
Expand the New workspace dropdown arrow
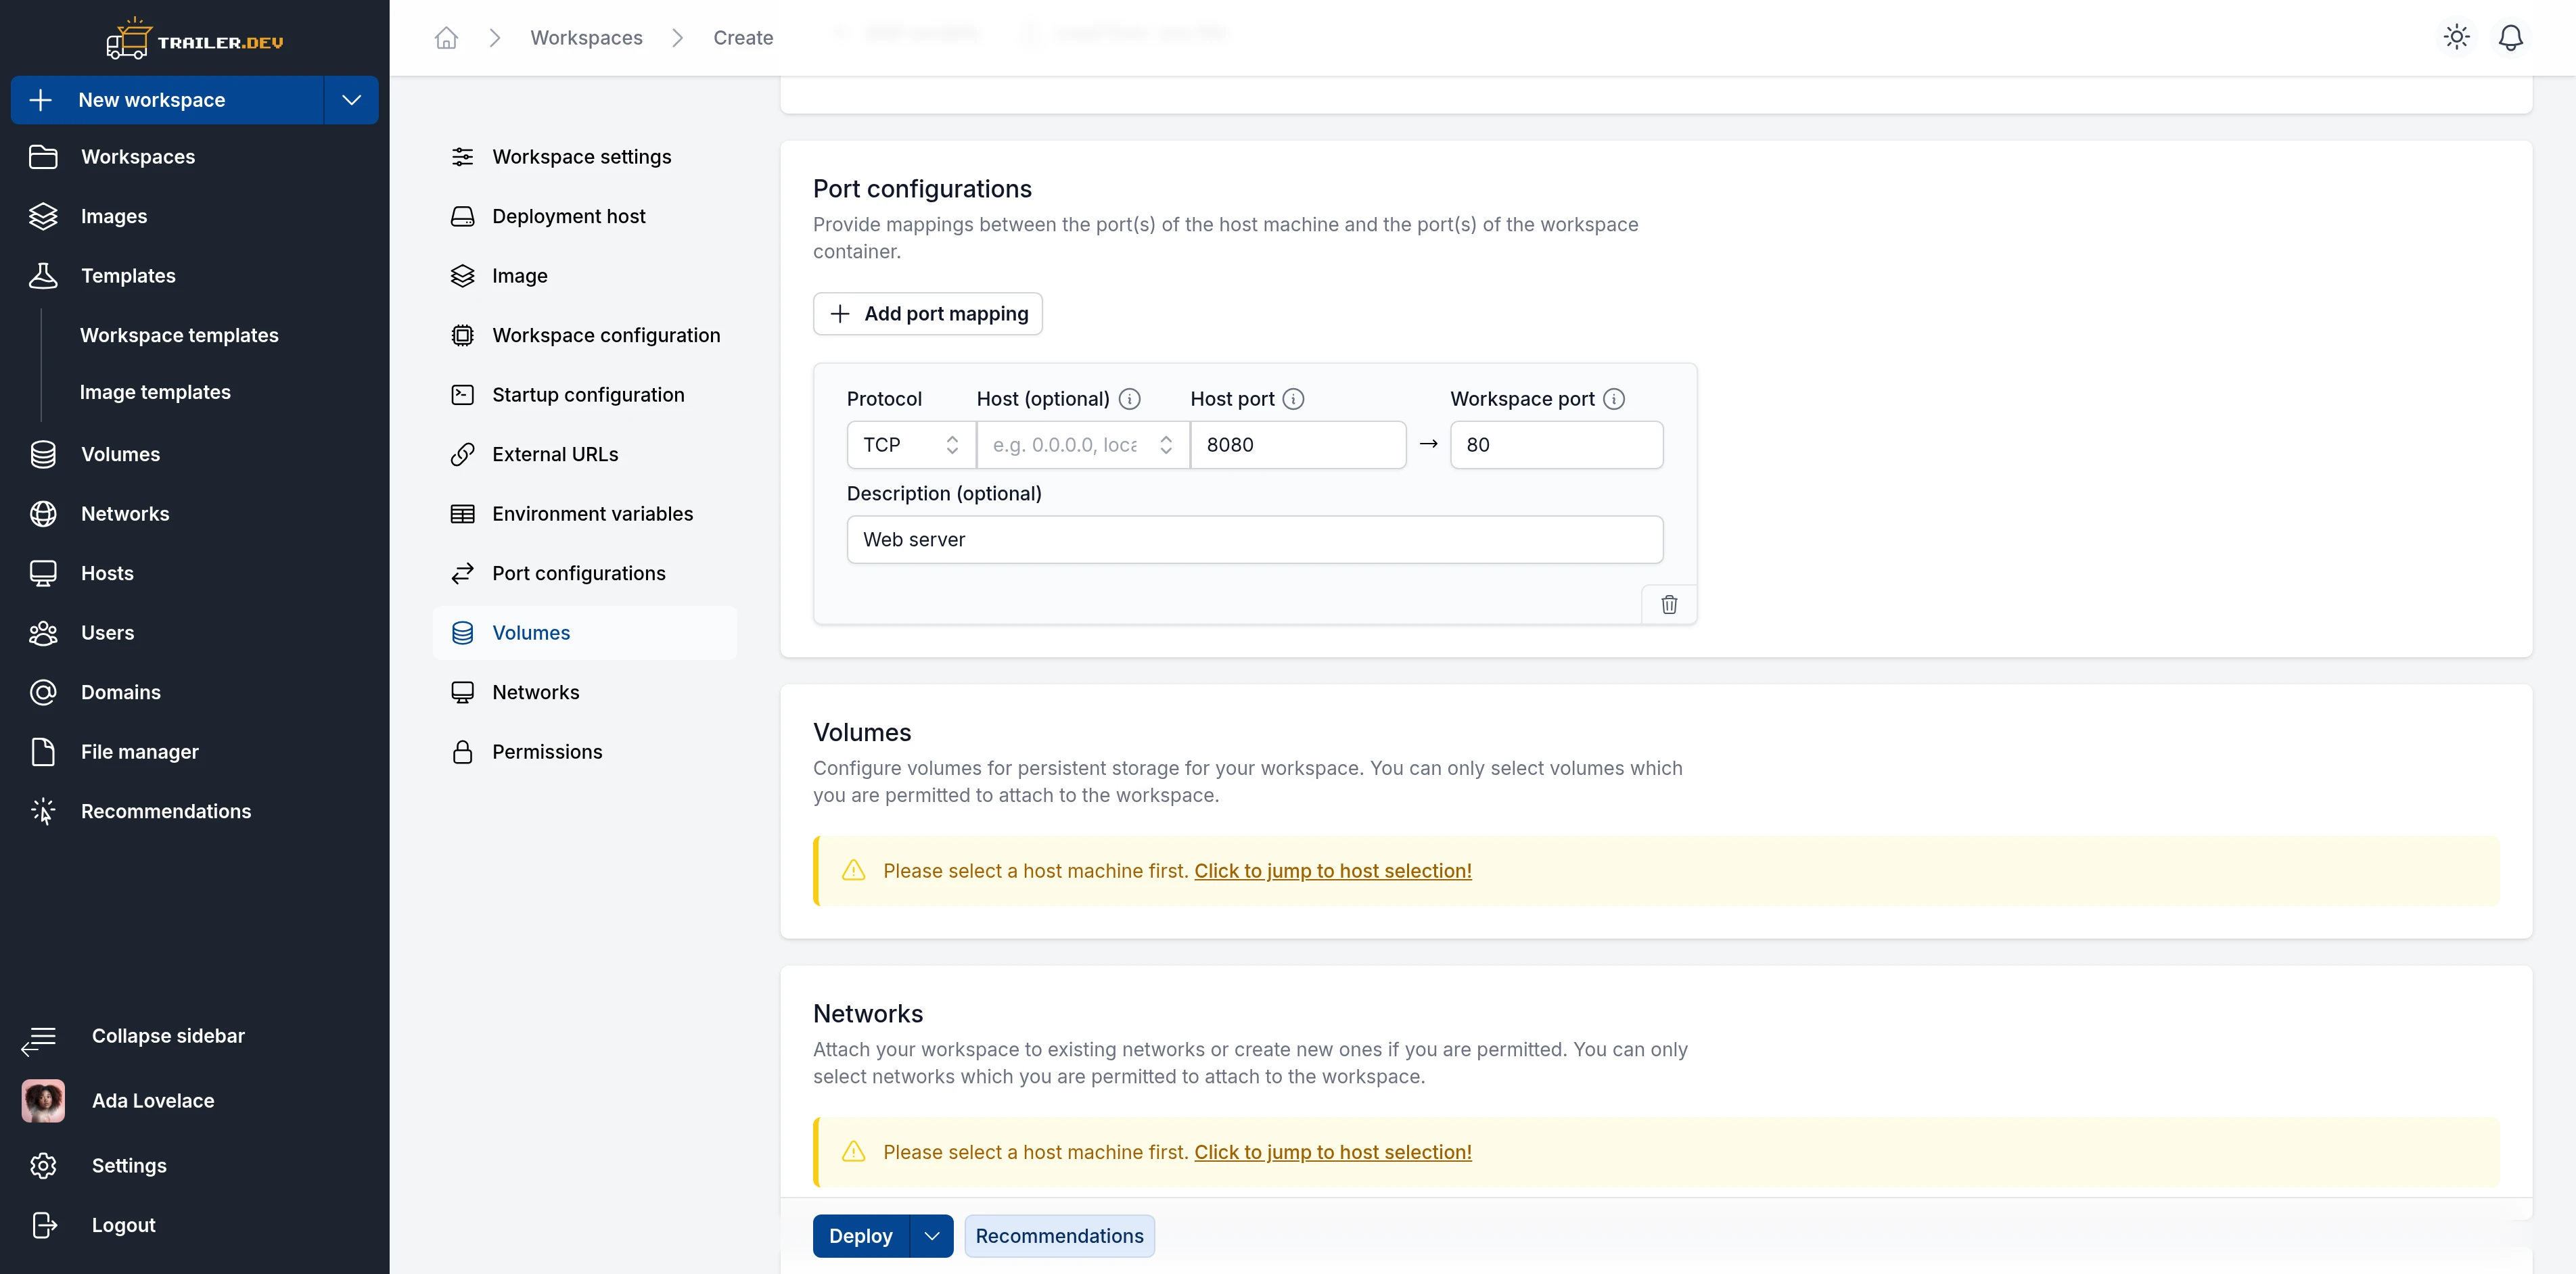[351, 100]
